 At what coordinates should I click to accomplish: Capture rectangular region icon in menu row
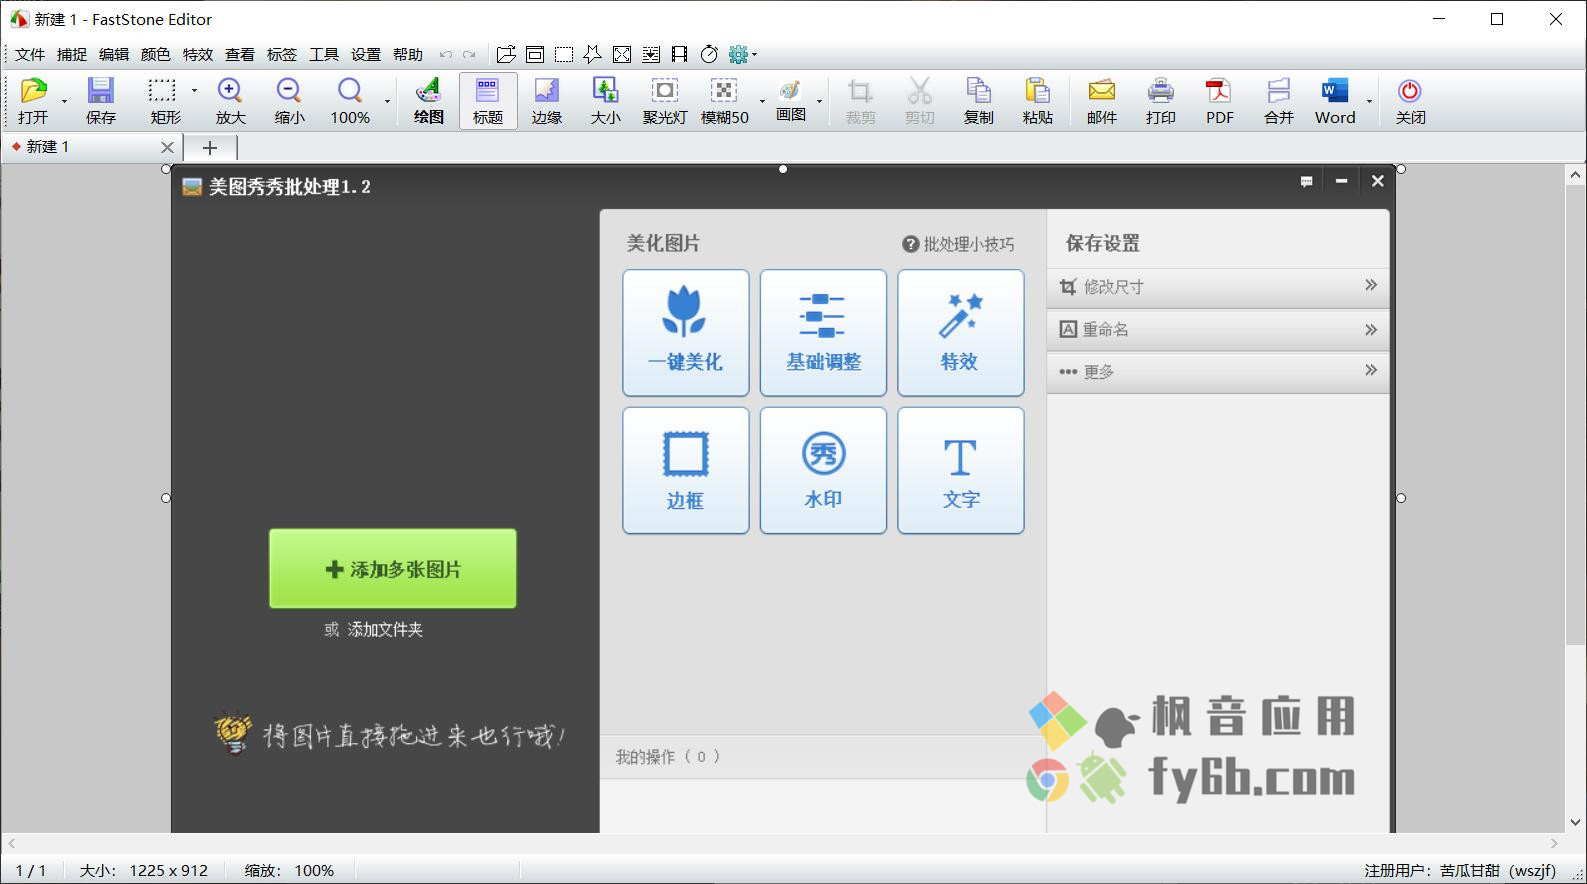click(x=564, y=54)
